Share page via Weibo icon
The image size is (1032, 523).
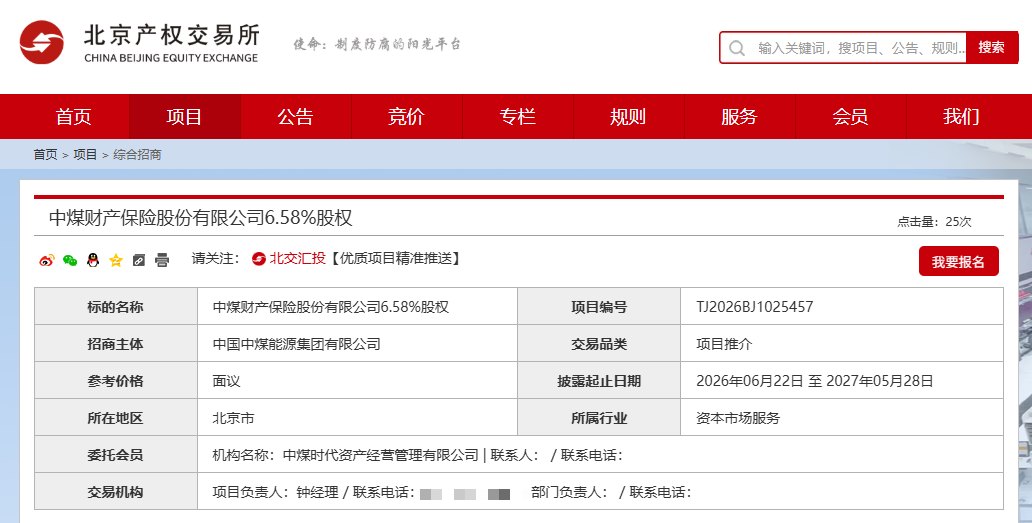pyautogui.click(x=47, y=260)
